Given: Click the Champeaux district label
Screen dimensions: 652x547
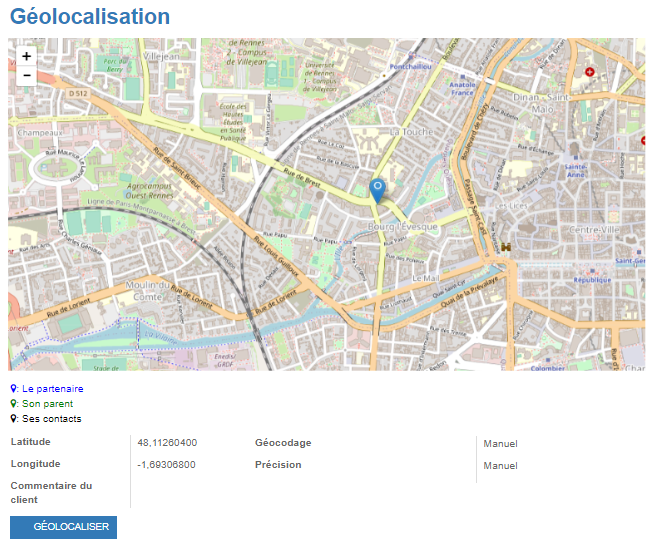Looking at the screenshot, I should 40,133.
